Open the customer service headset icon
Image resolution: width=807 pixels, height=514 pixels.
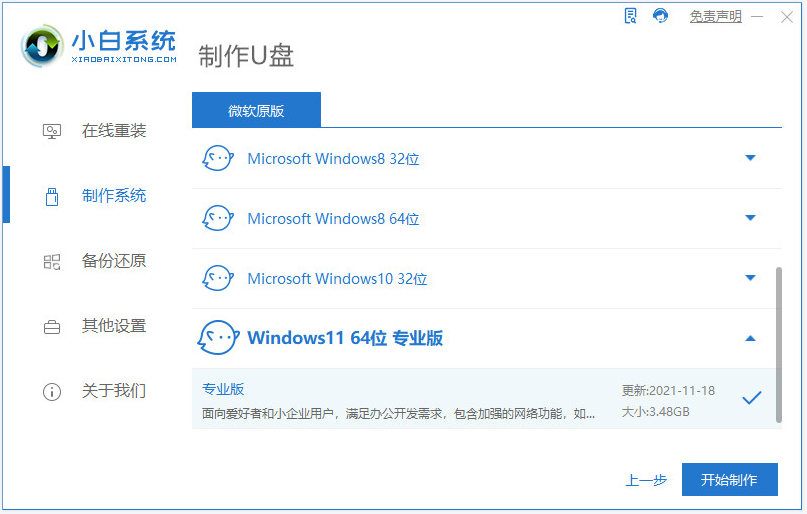pos(660,16)
